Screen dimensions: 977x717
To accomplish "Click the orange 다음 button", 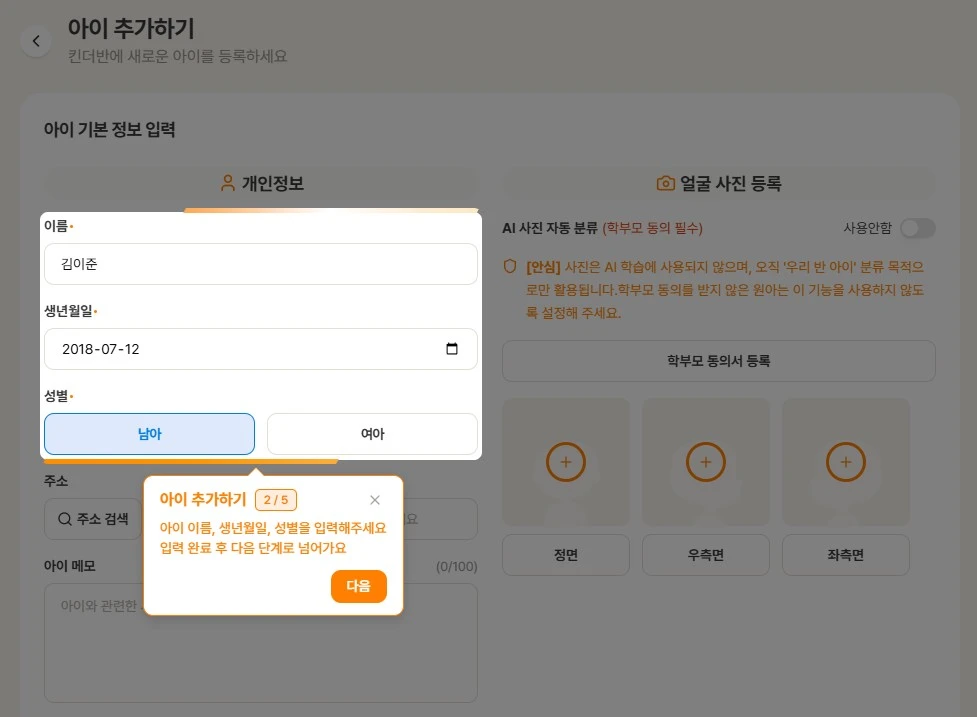I will 359,586.
